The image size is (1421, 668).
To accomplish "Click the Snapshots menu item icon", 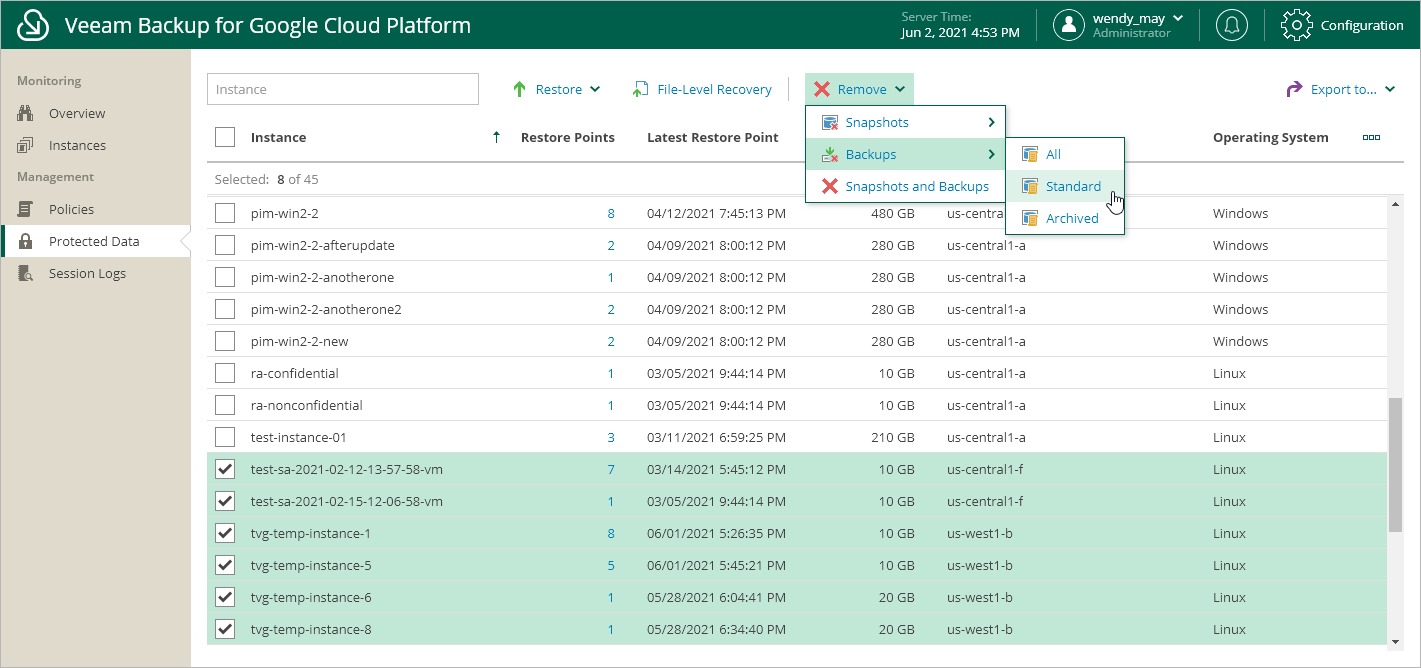I will coord(829,122).
